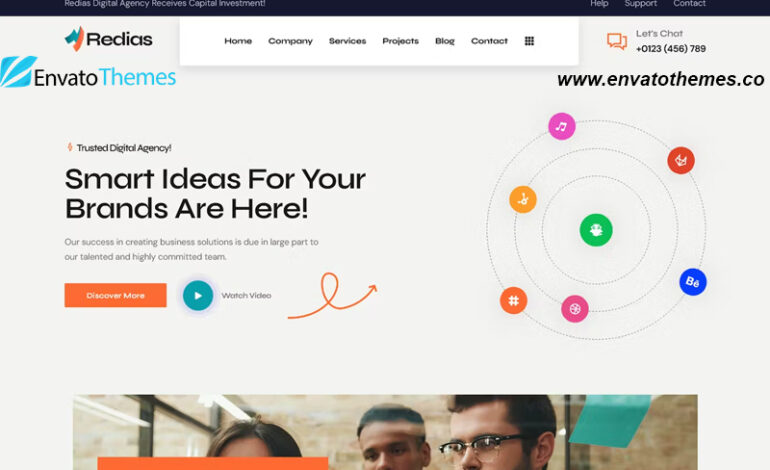Click the pink music note icon
770x470 pixels.
[x=561, y=126]
